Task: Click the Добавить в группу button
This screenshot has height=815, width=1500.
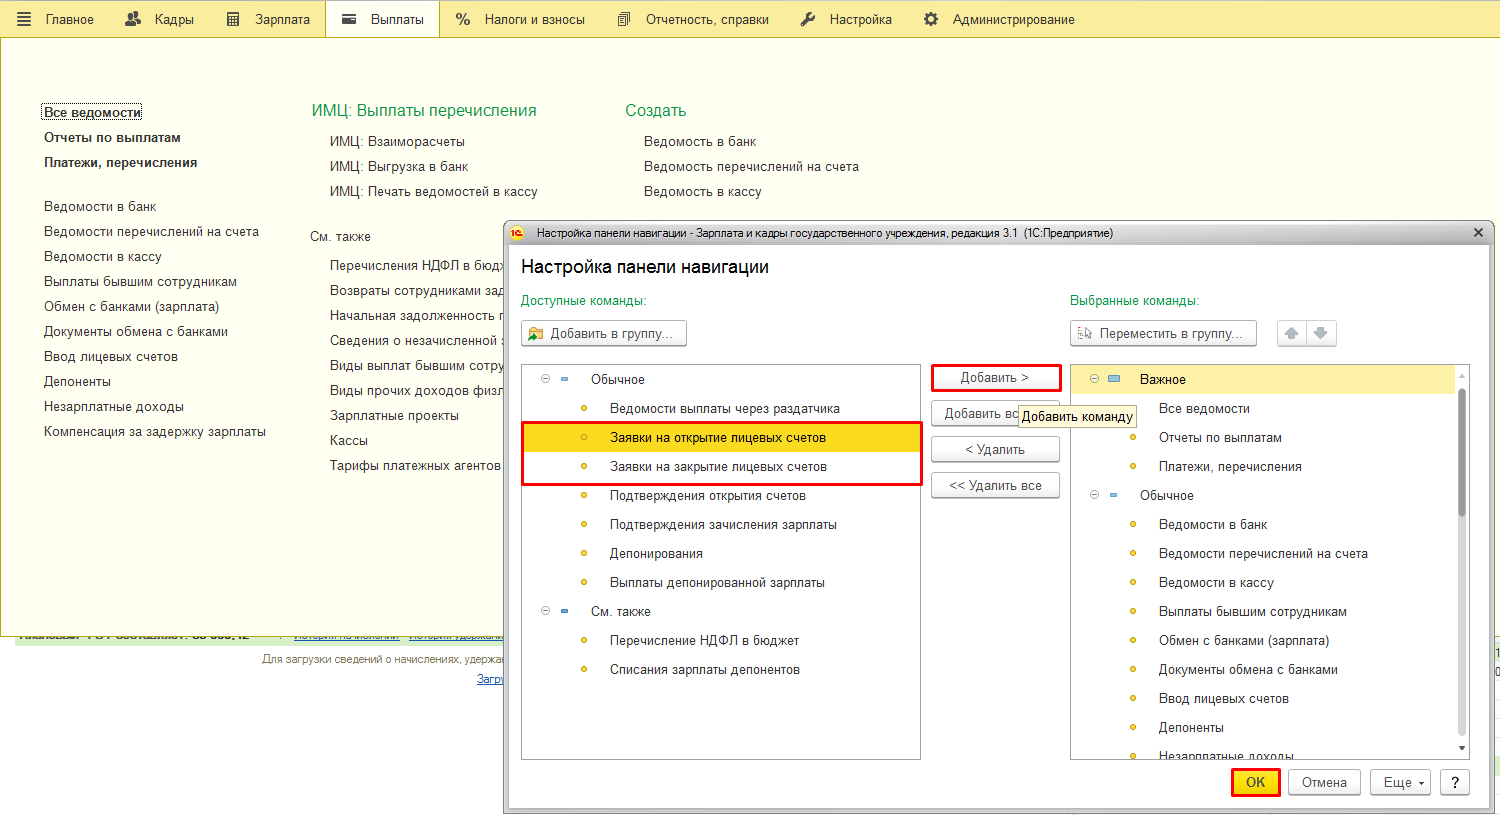Action: tap(604, 334)
